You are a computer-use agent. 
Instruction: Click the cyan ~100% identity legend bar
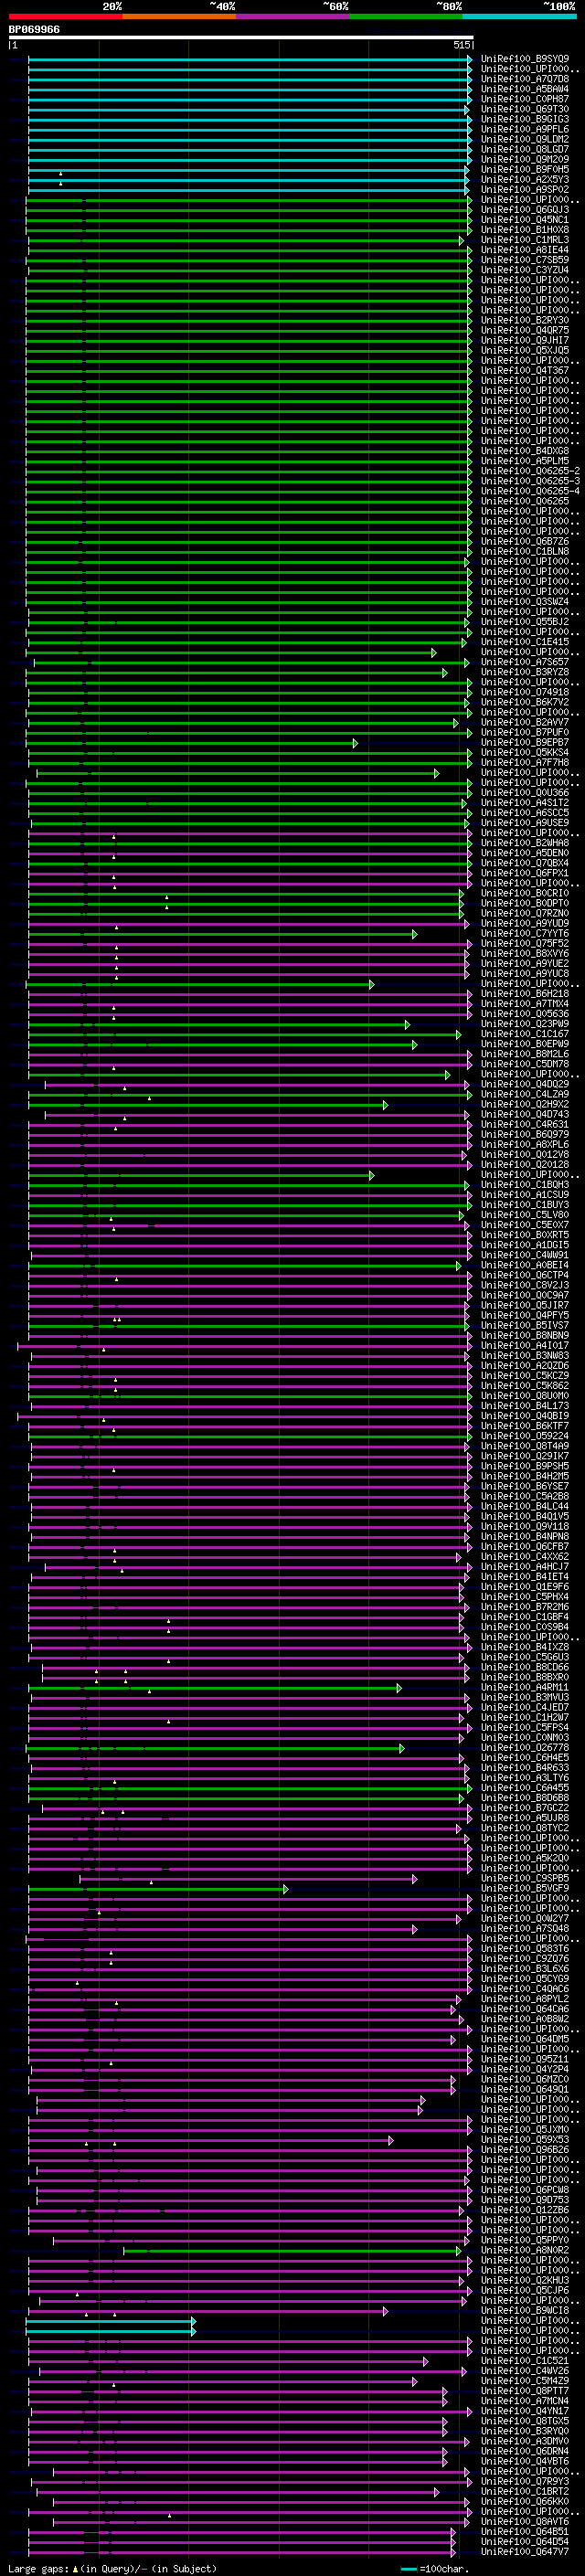point(519,16)
